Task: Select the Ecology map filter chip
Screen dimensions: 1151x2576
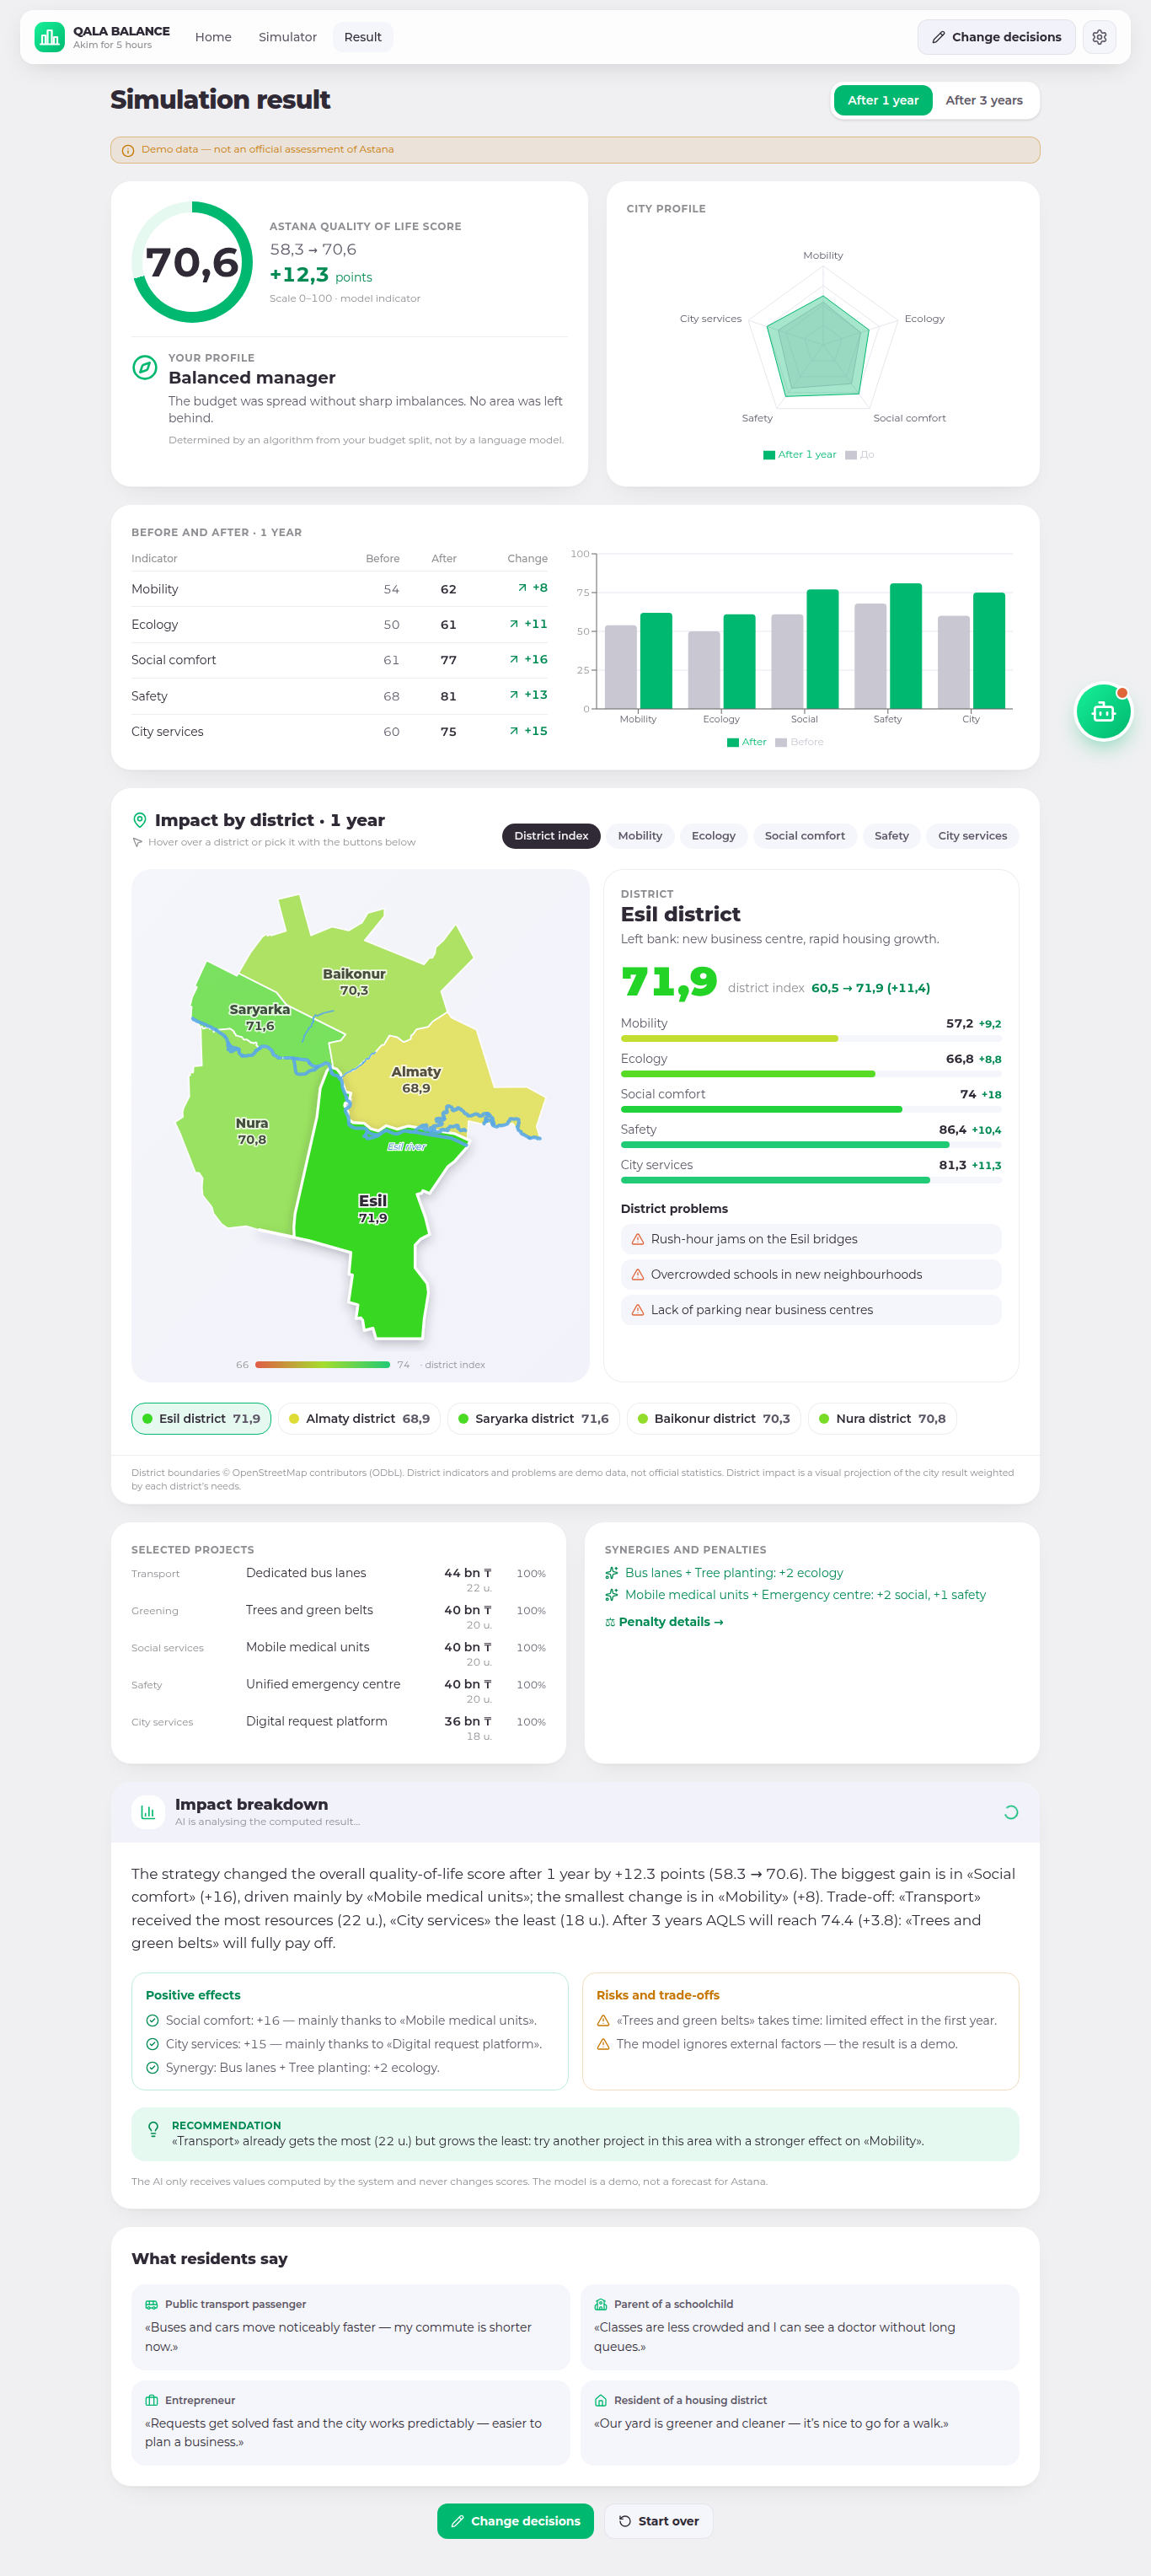Action: [713, 836]
